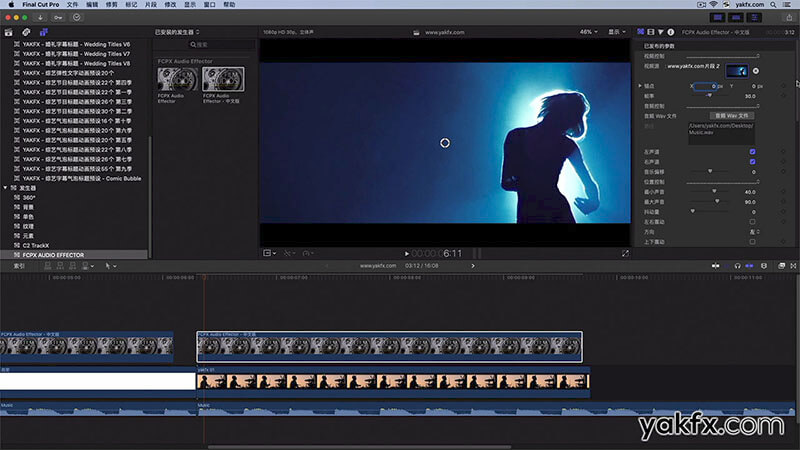Open Spotlight search in menu bar

coord(773,4)
